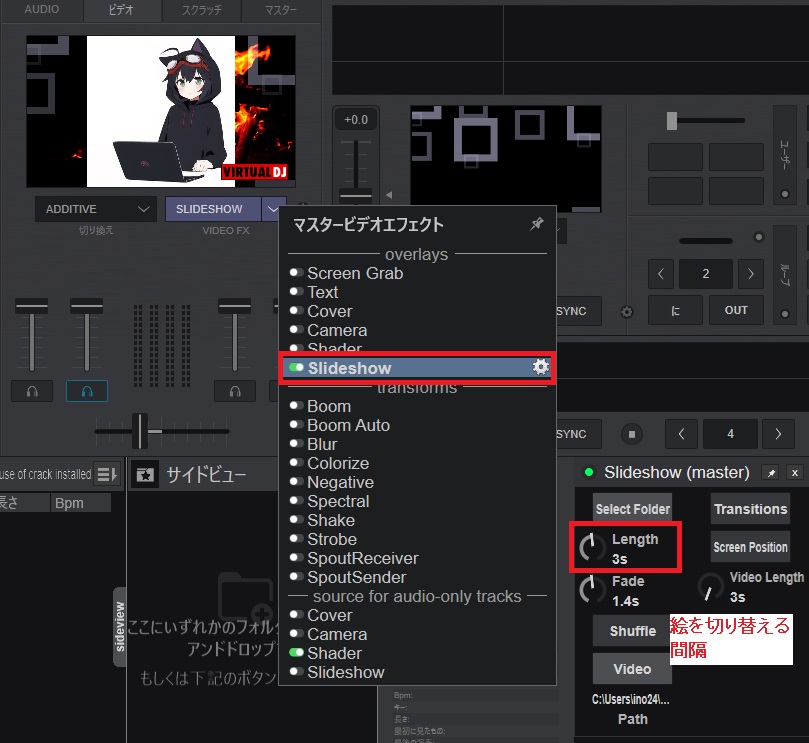This screenshot has width=809, height=743.
Task: Decrease loop size left of value 2
Action: (x=661, y=274)
